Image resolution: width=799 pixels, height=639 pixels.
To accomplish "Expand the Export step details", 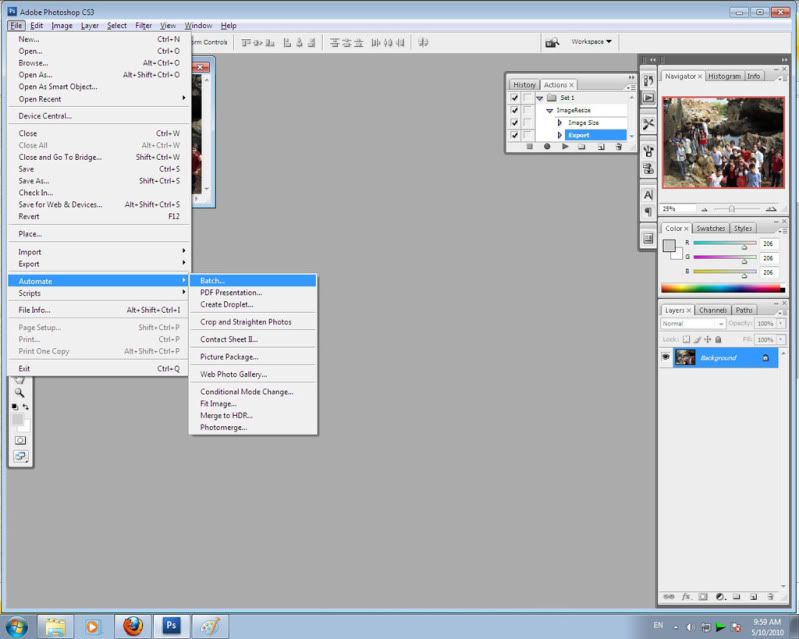I will (x=560, y=135).
